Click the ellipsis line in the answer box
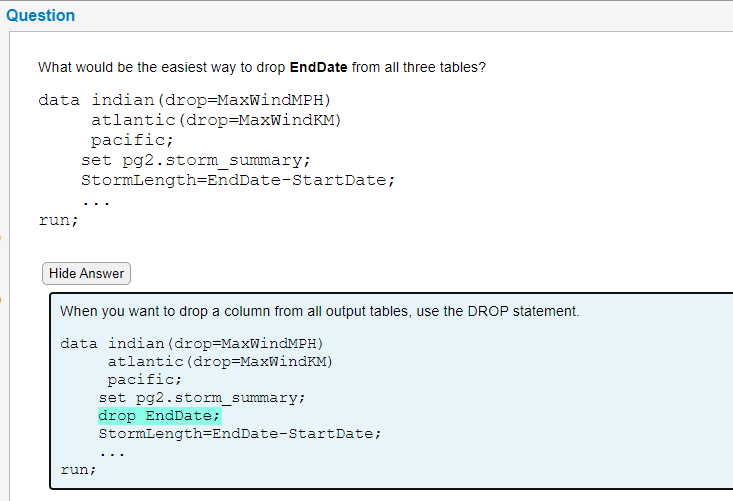733x501 pixels. coord(112,452)
